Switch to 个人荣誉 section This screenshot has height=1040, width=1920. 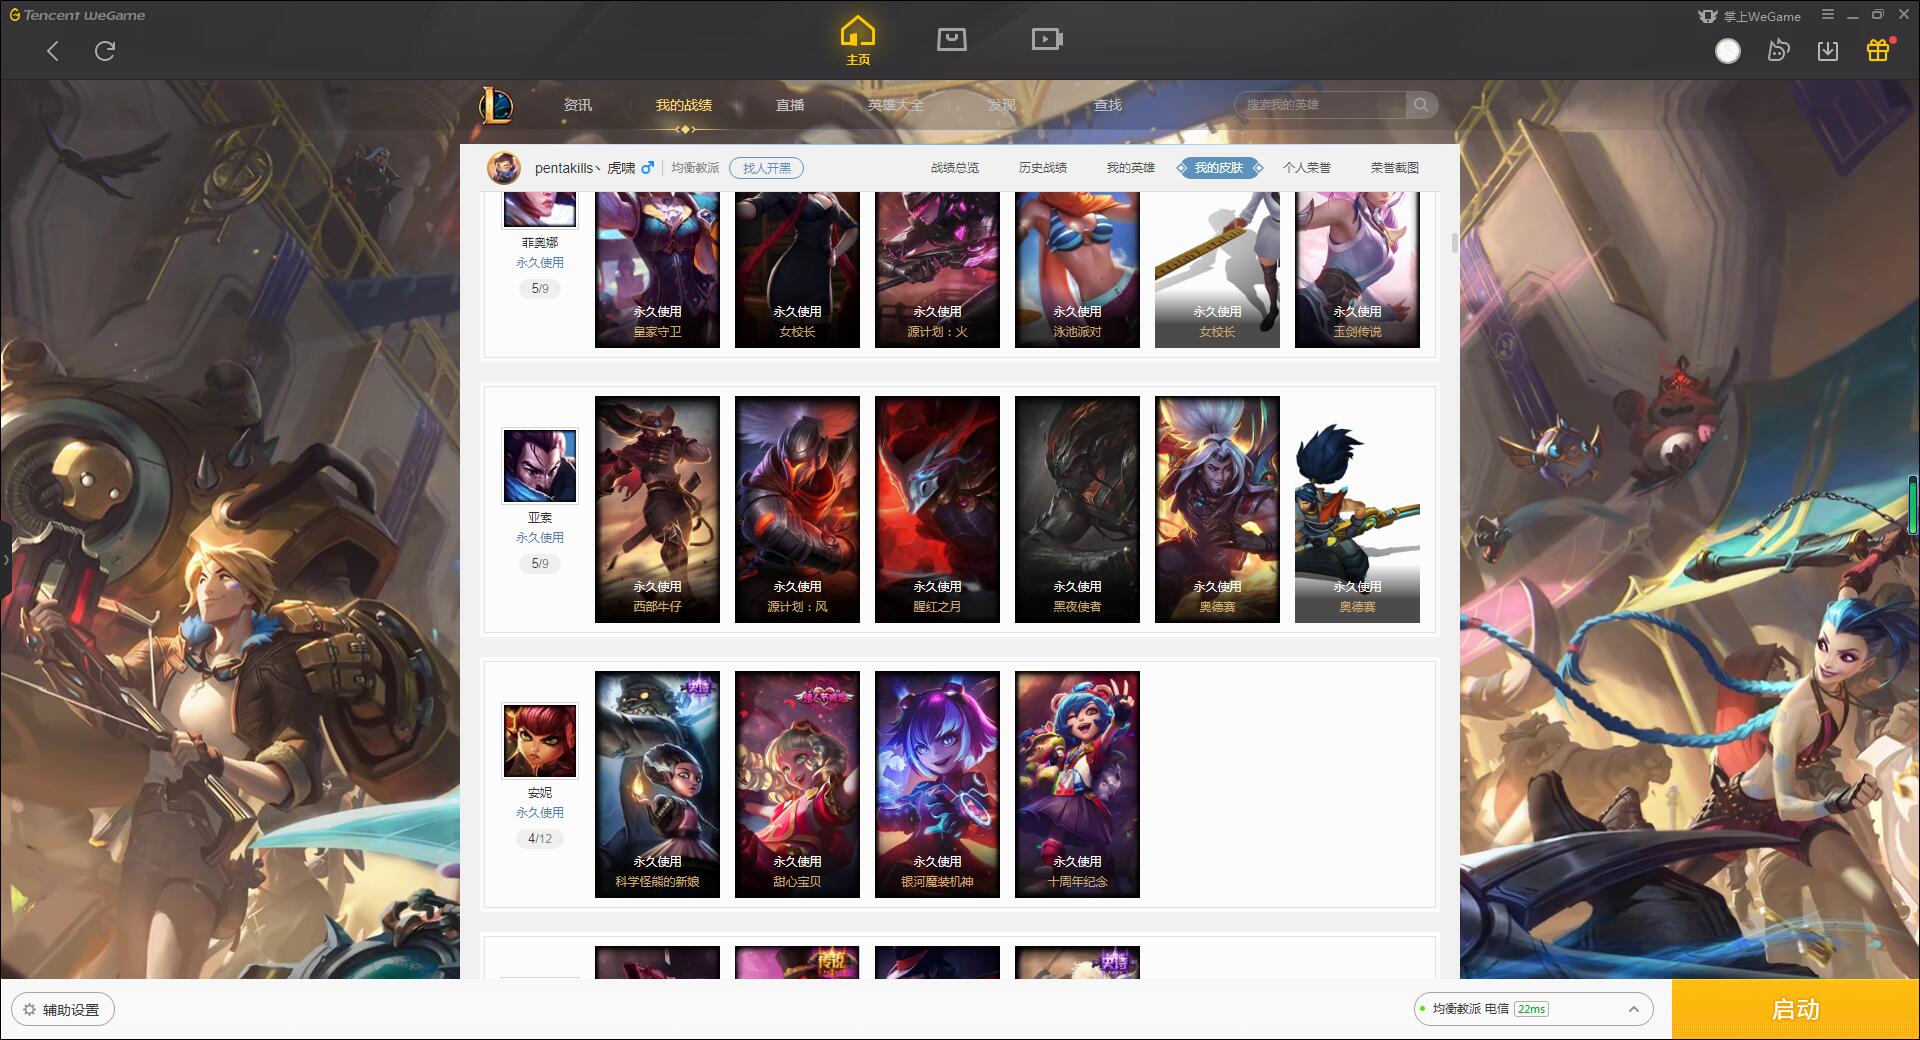[x=1307, y=168]
